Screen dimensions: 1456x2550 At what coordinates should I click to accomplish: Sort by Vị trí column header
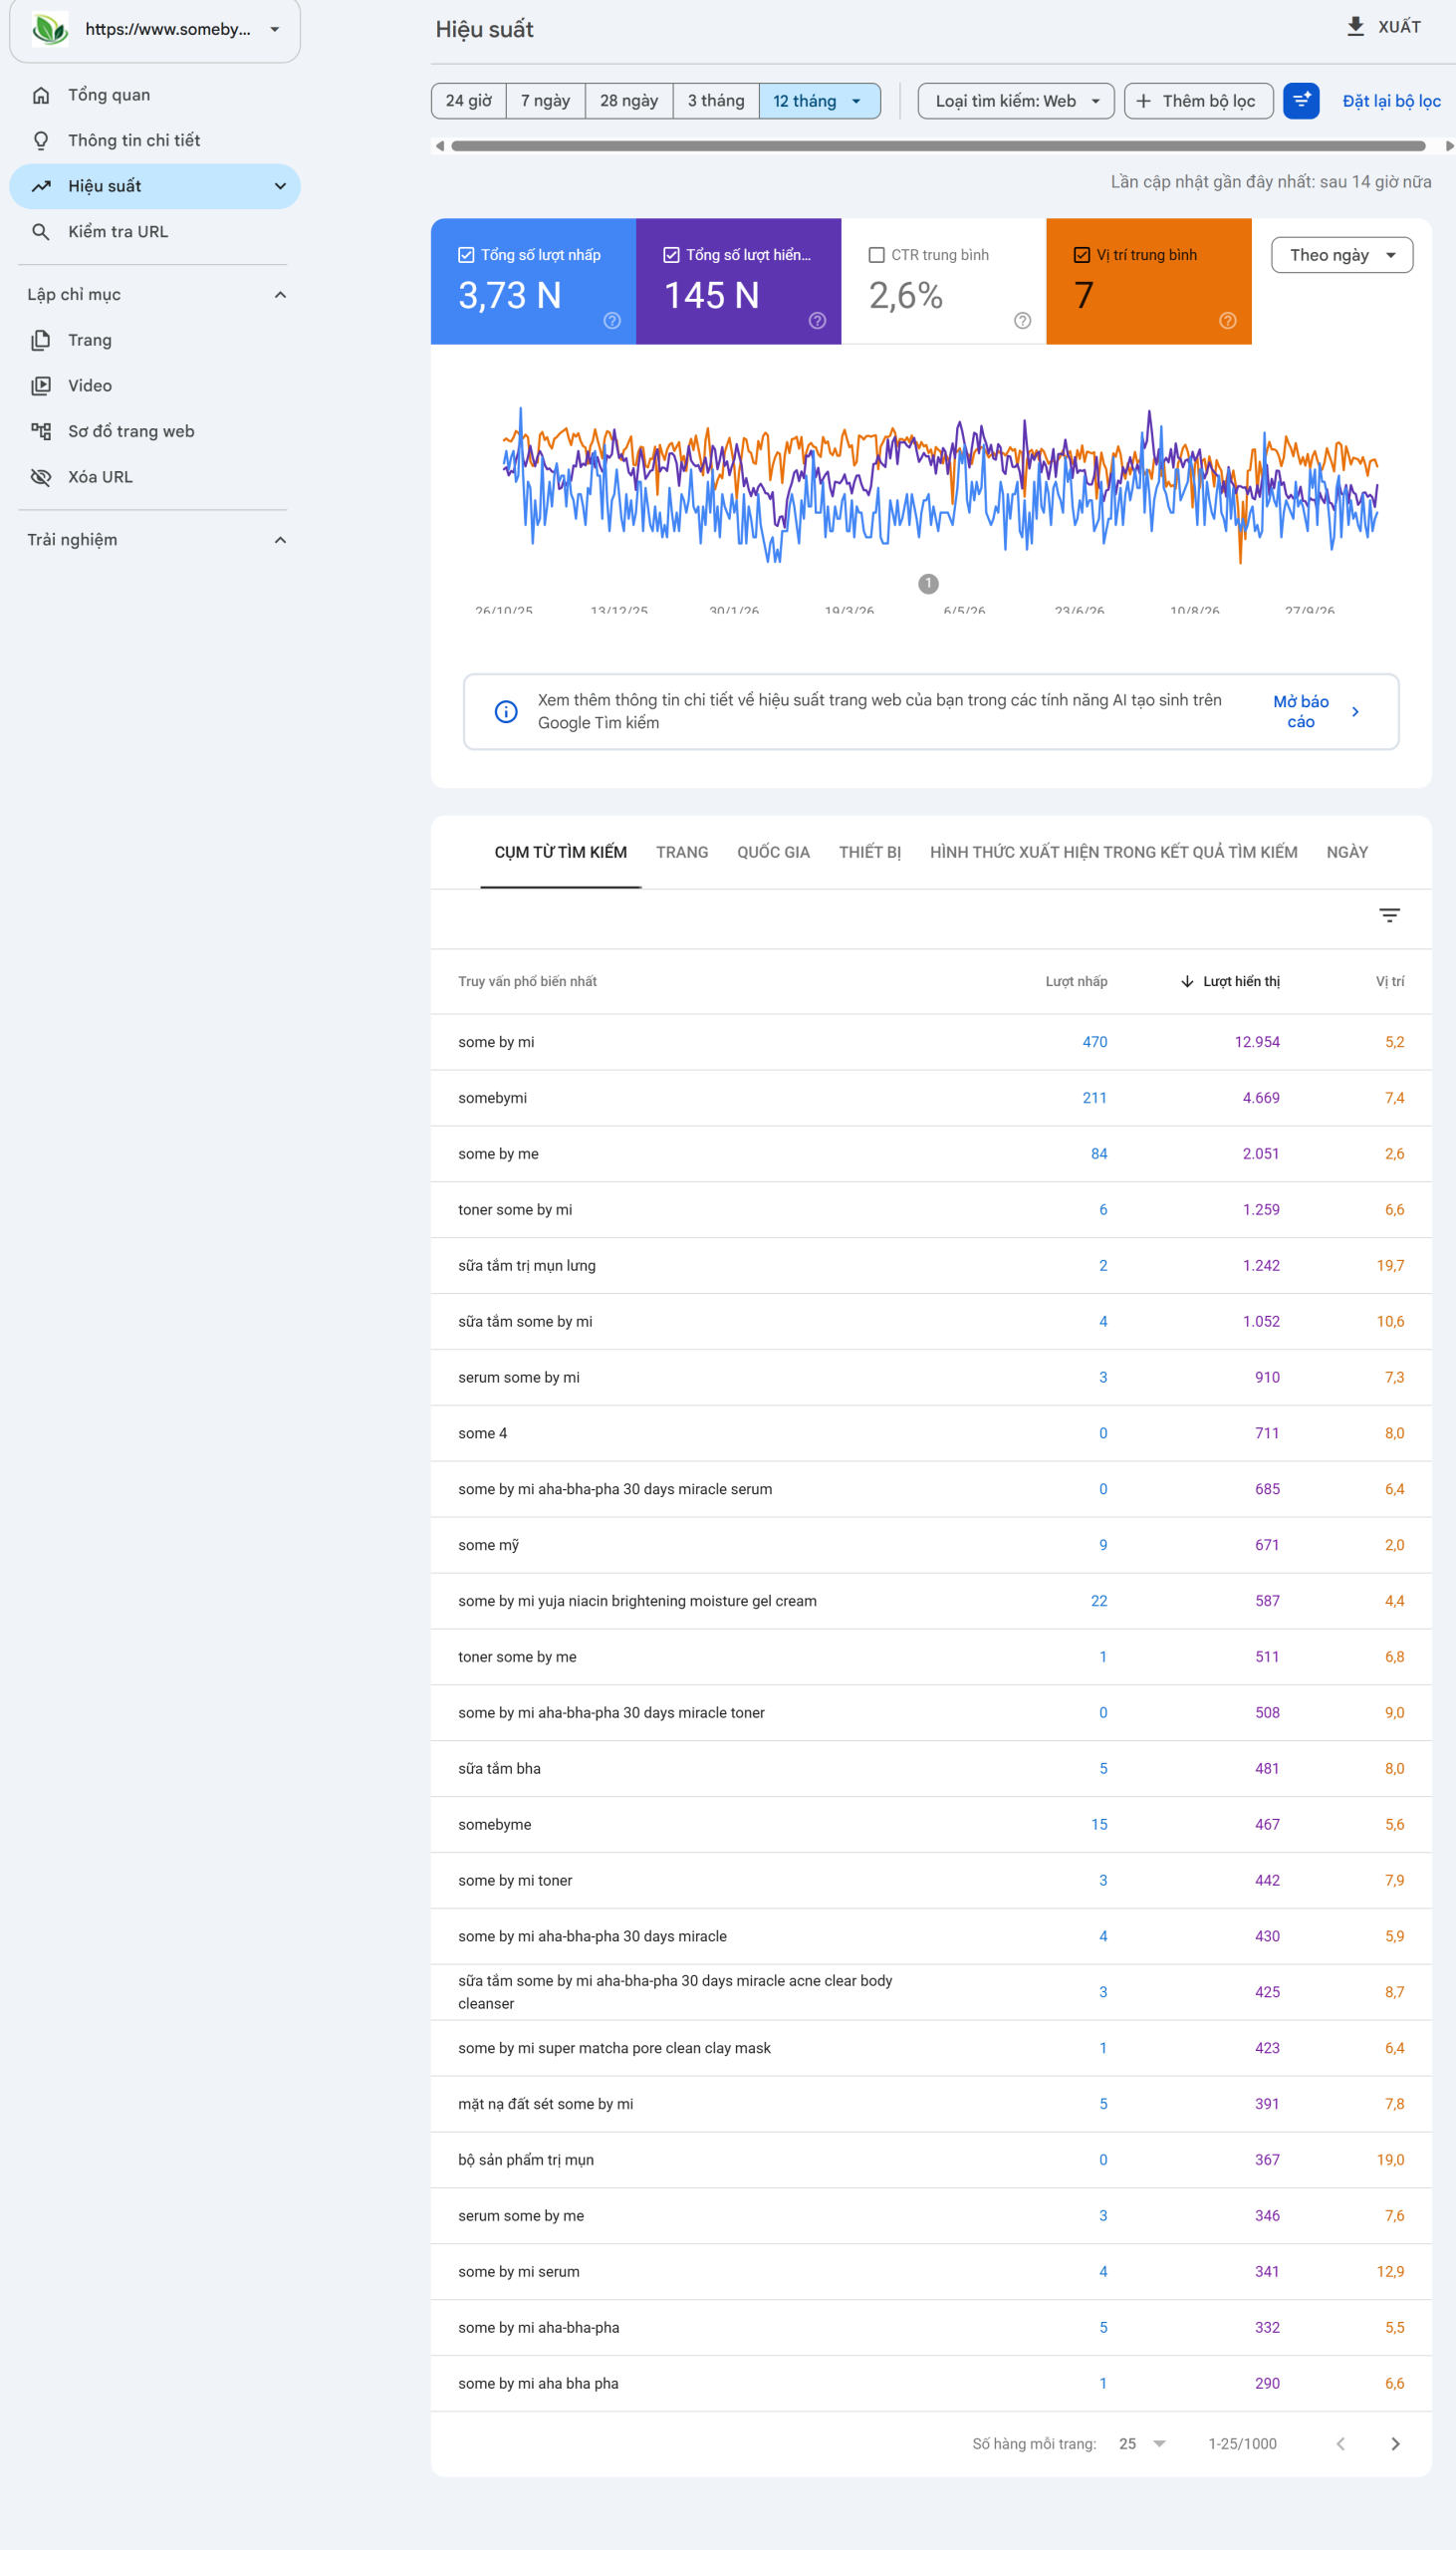click(1389, 982)
